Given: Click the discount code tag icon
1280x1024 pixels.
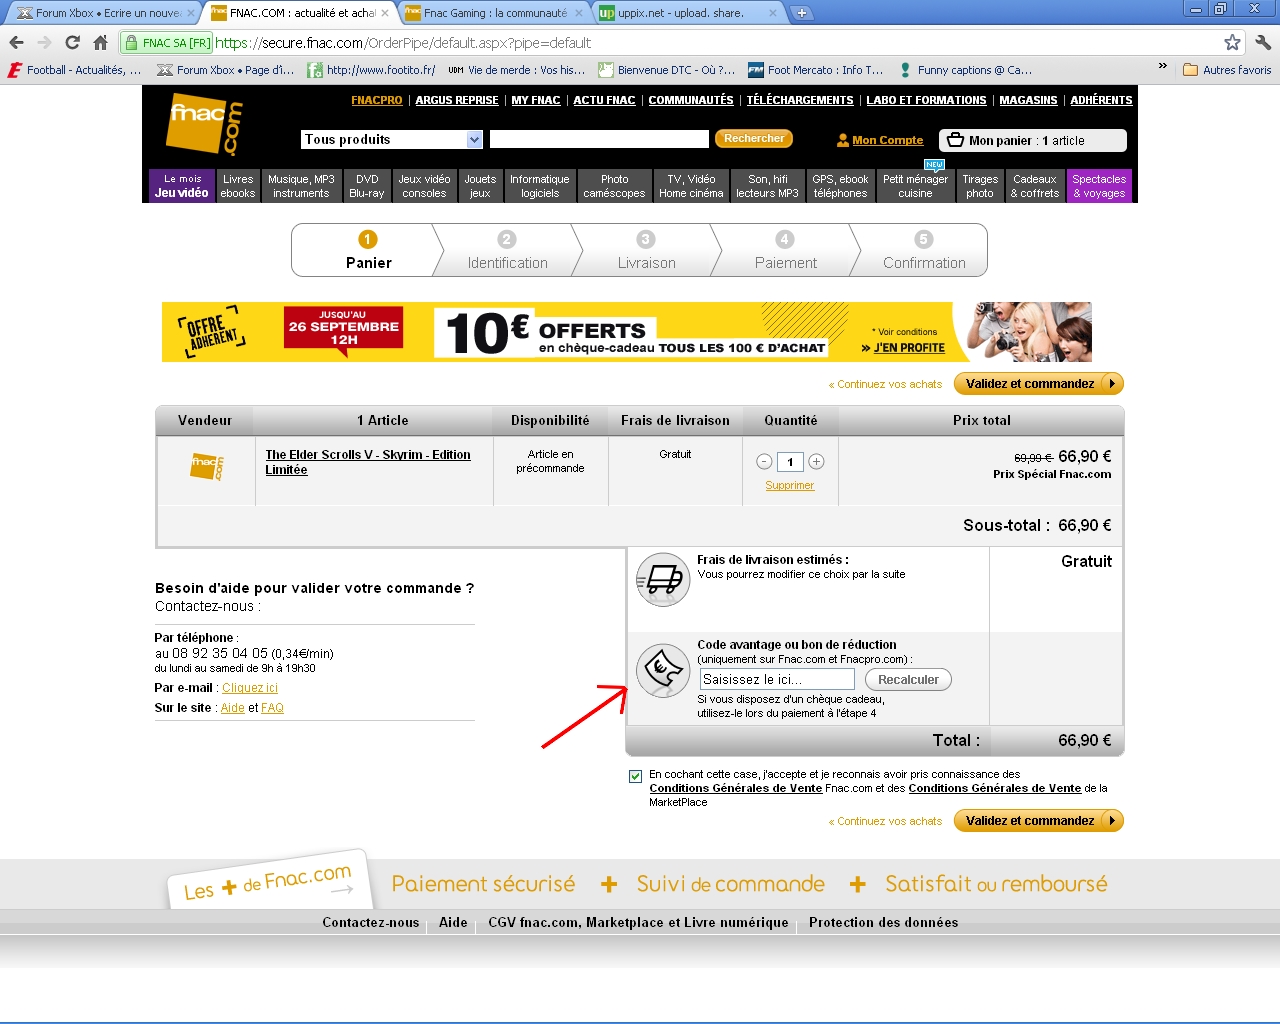Looking at the screenshot, I should coord(663,670).
